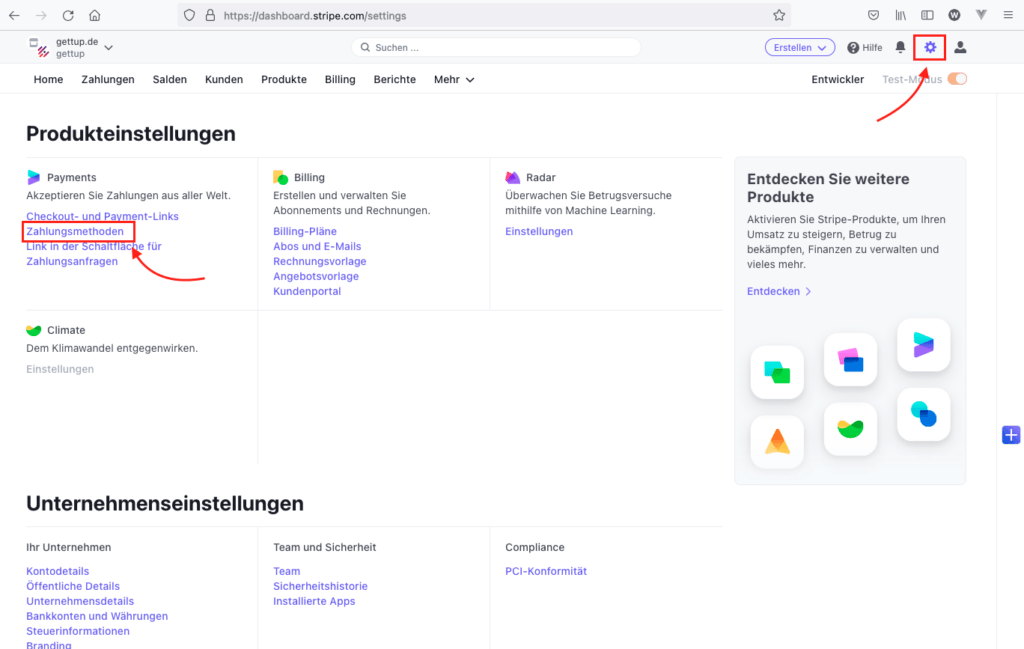Viewport: 1024px width, 649px height.
Task: Click the blue circles product tile
Action: 923,414
